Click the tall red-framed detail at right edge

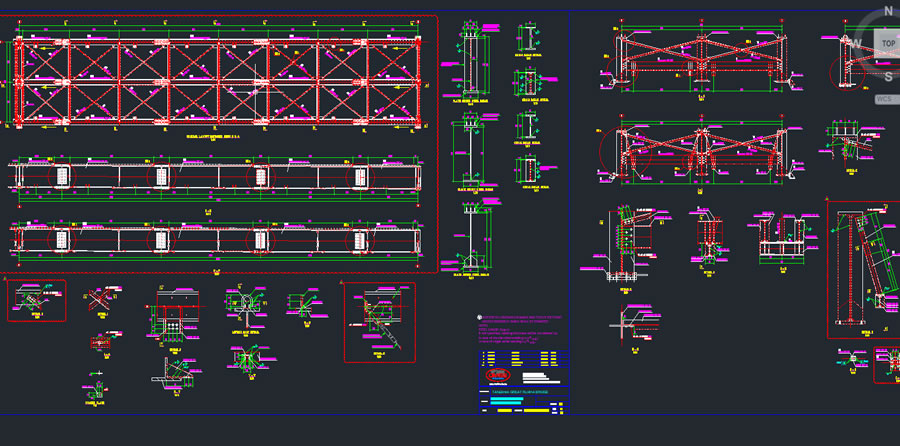click(x=862, y=270)
